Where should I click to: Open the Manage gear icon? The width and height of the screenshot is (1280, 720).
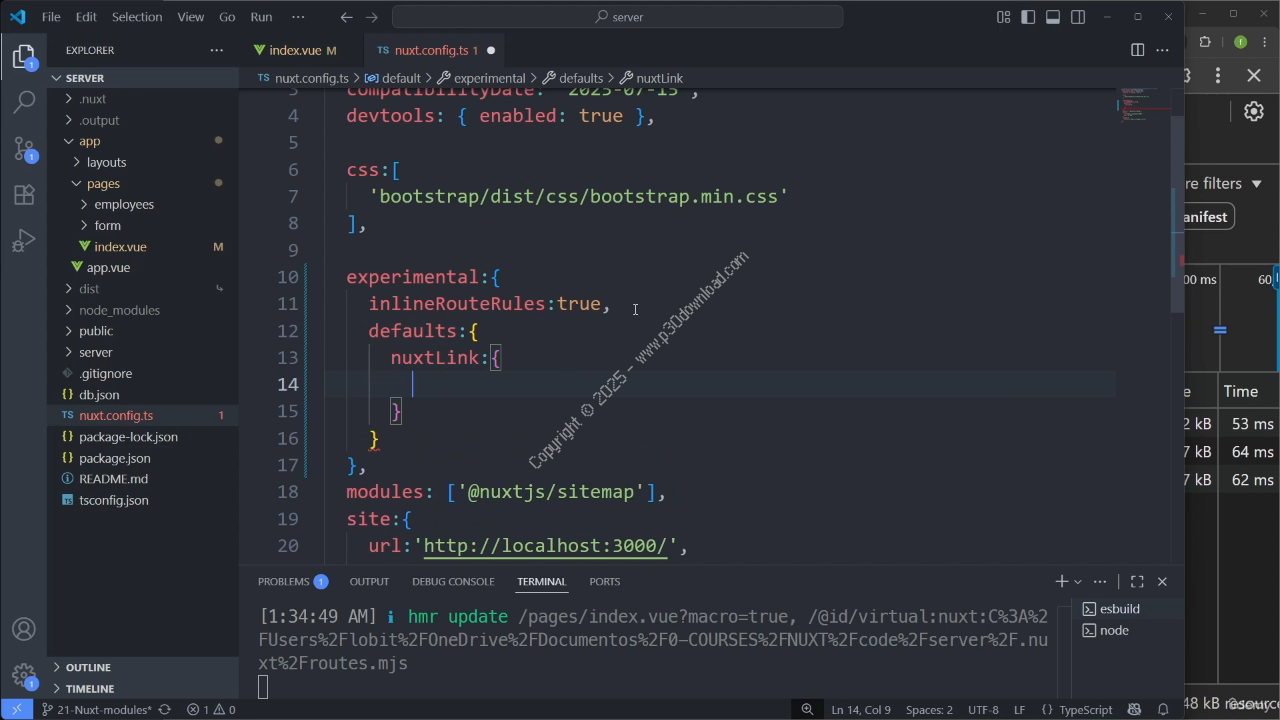[24, 675]
